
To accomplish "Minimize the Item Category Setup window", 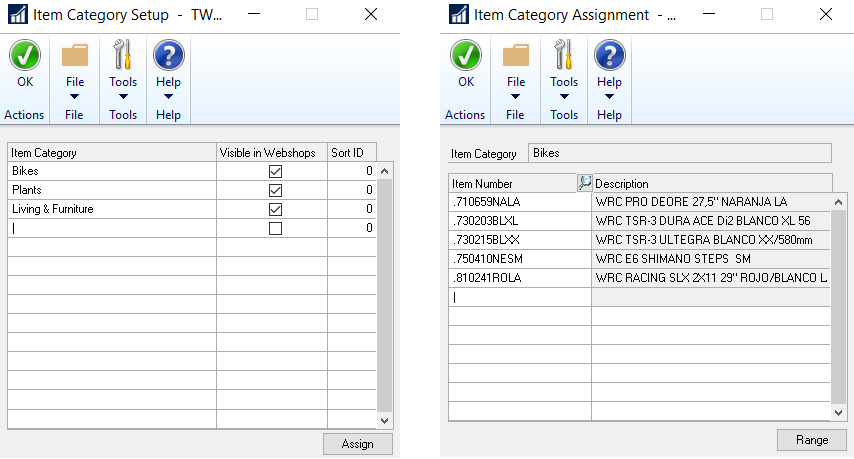I will tap(254, 14).
